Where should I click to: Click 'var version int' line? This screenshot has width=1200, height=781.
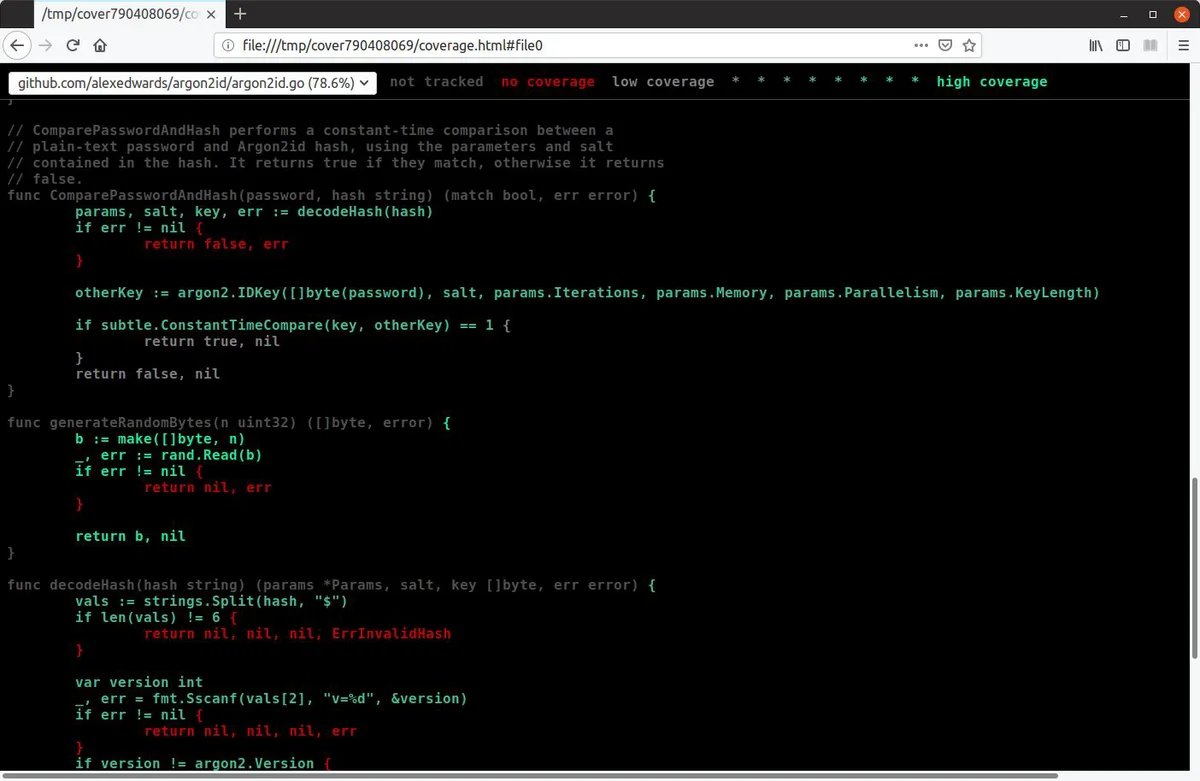pos(139,682)
